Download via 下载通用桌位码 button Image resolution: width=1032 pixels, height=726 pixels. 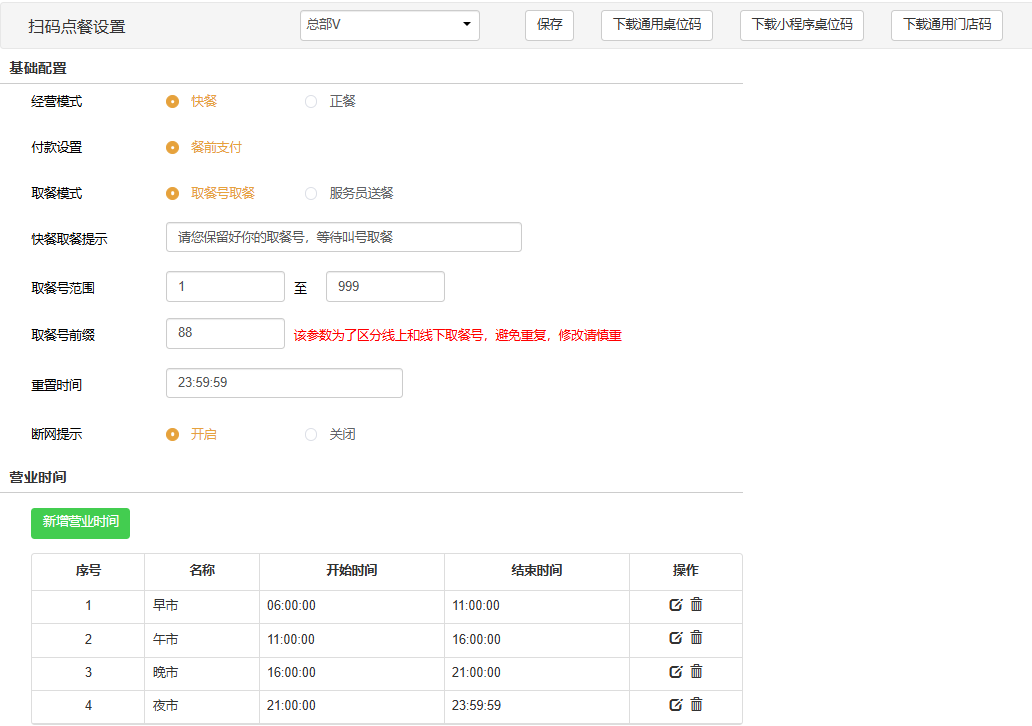[656, 25]
